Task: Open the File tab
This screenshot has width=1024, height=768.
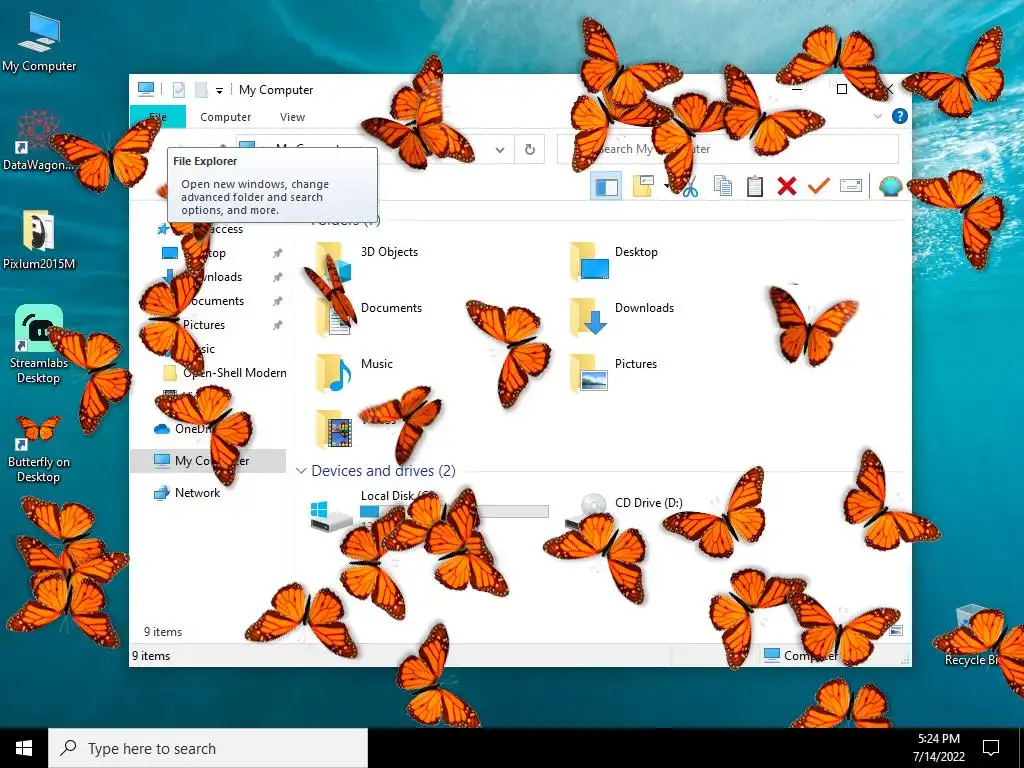Action: pos(158,117)
